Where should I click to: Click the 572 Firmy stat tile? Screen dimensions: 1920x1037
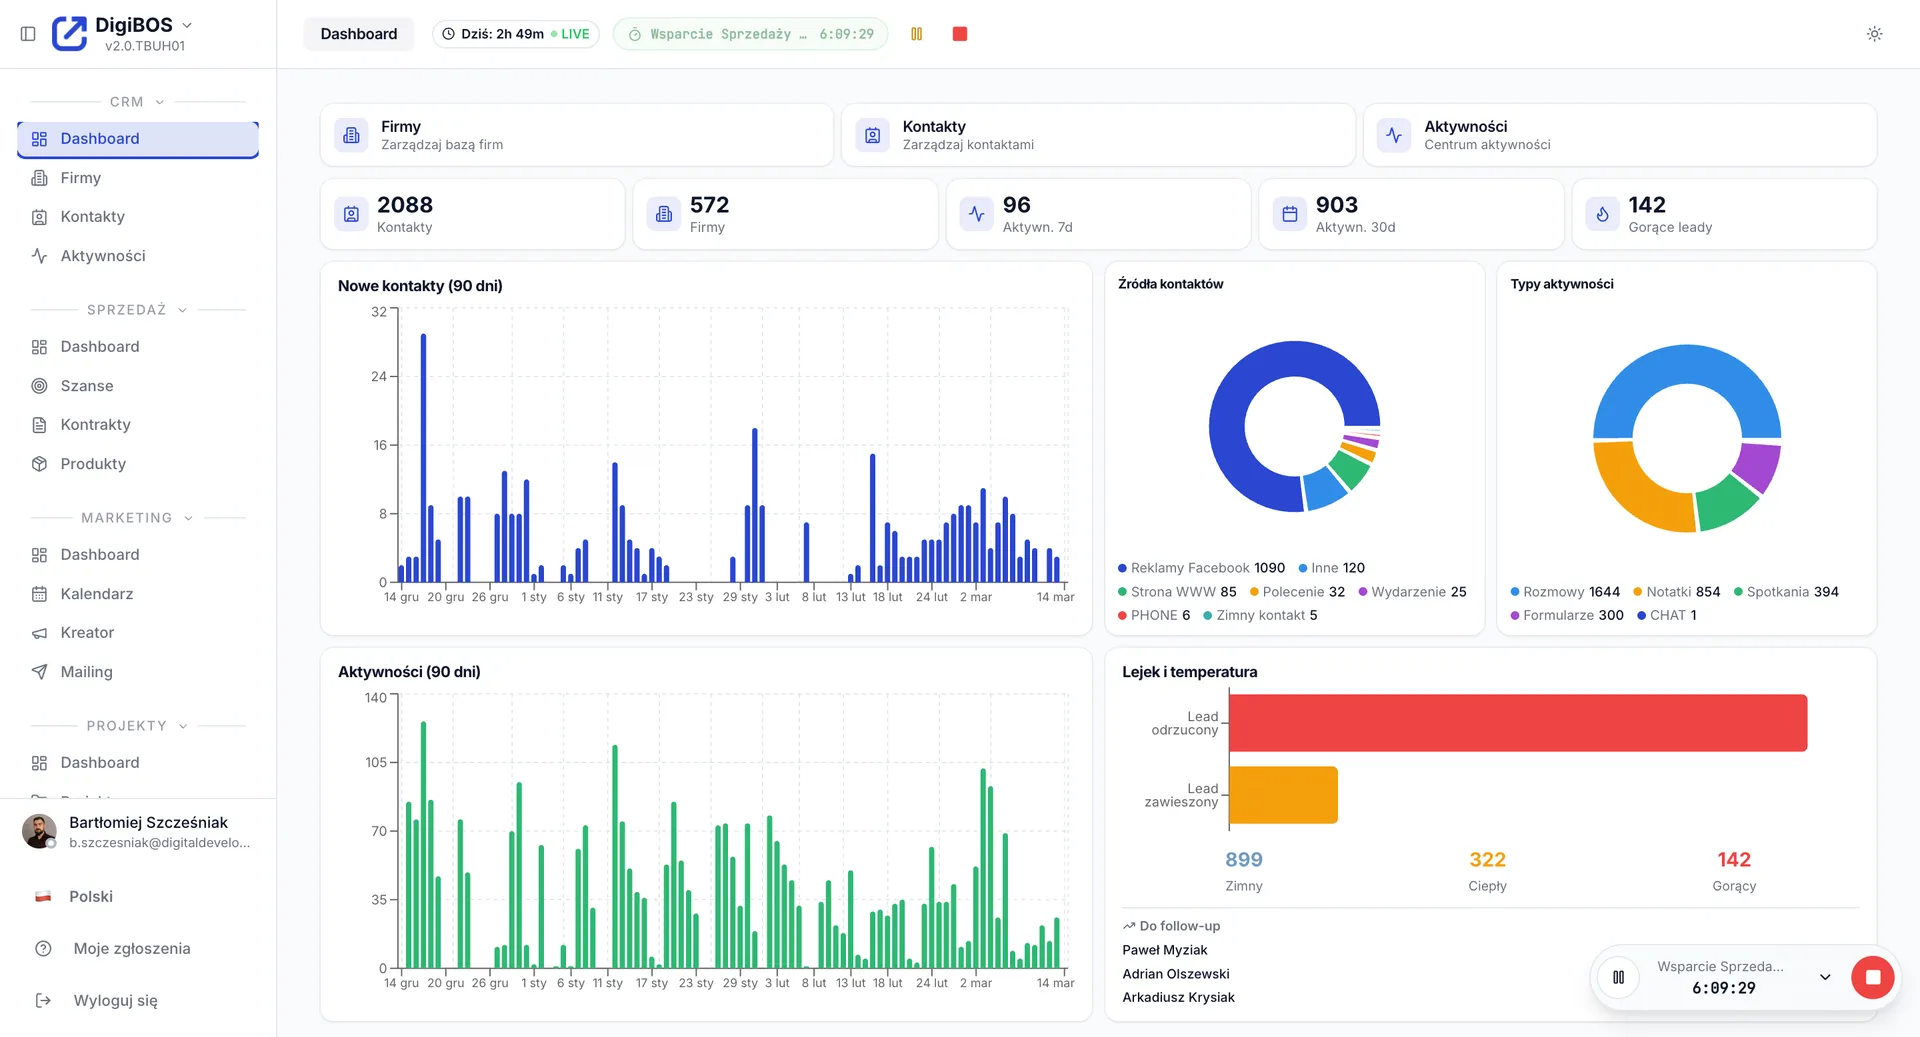tap(786, 214)
